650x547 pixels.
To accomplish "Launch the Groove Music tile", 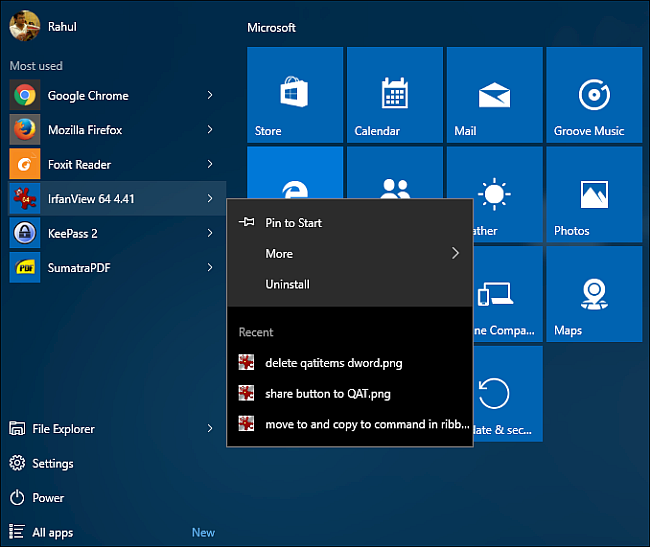I will tap(594, 95).
